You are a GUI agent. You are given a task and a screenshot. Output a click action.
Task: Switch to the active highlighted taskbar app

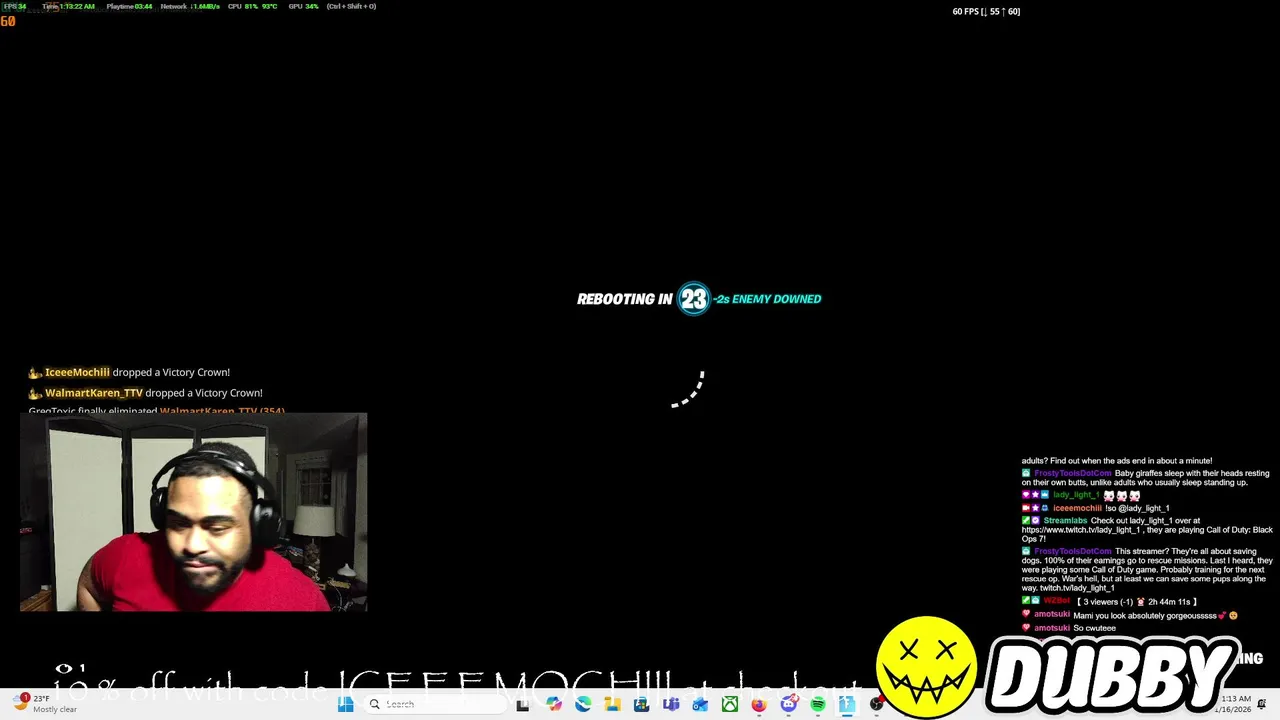tap(847, 704)
